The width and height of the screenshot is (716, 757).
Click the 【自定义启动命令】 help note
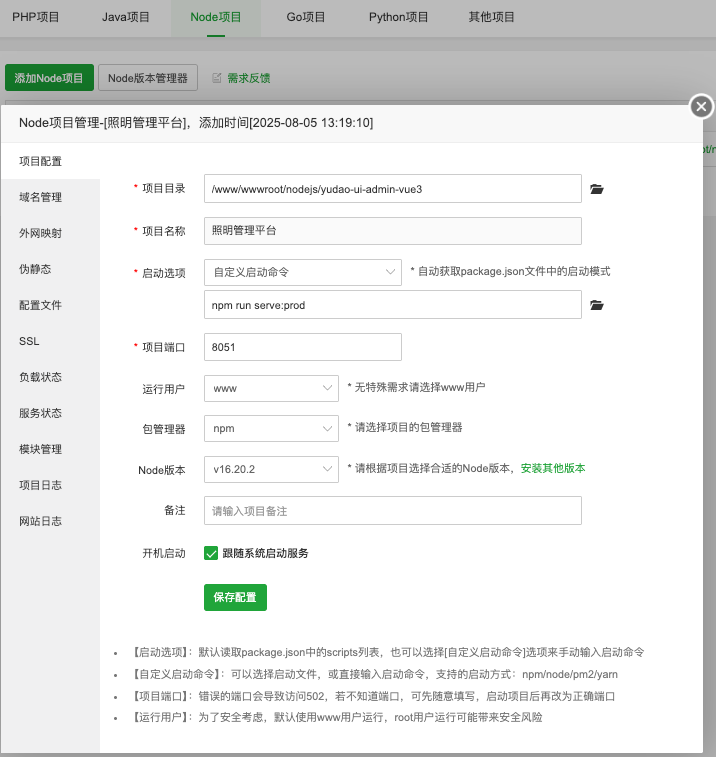click(x=374, y=674)
